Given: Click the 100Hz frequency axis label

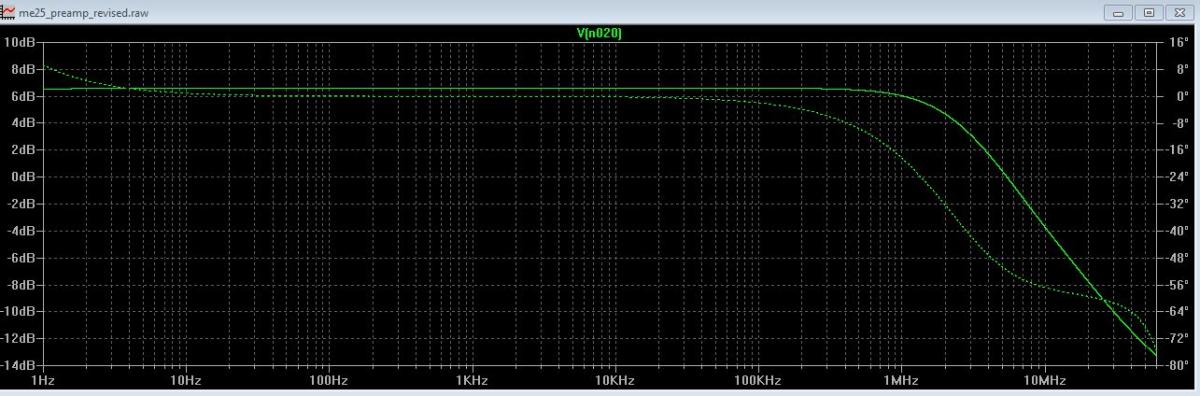Looking at the screenshot, I should click(x=328, y=381).
